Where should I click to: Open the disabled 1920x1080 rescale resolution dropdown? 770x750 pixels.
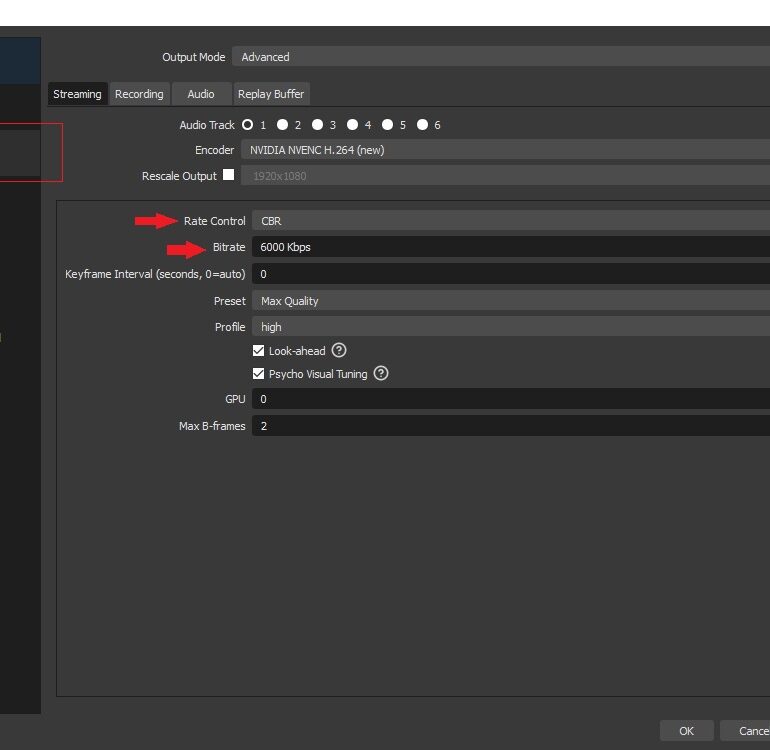tap(505, 176)
